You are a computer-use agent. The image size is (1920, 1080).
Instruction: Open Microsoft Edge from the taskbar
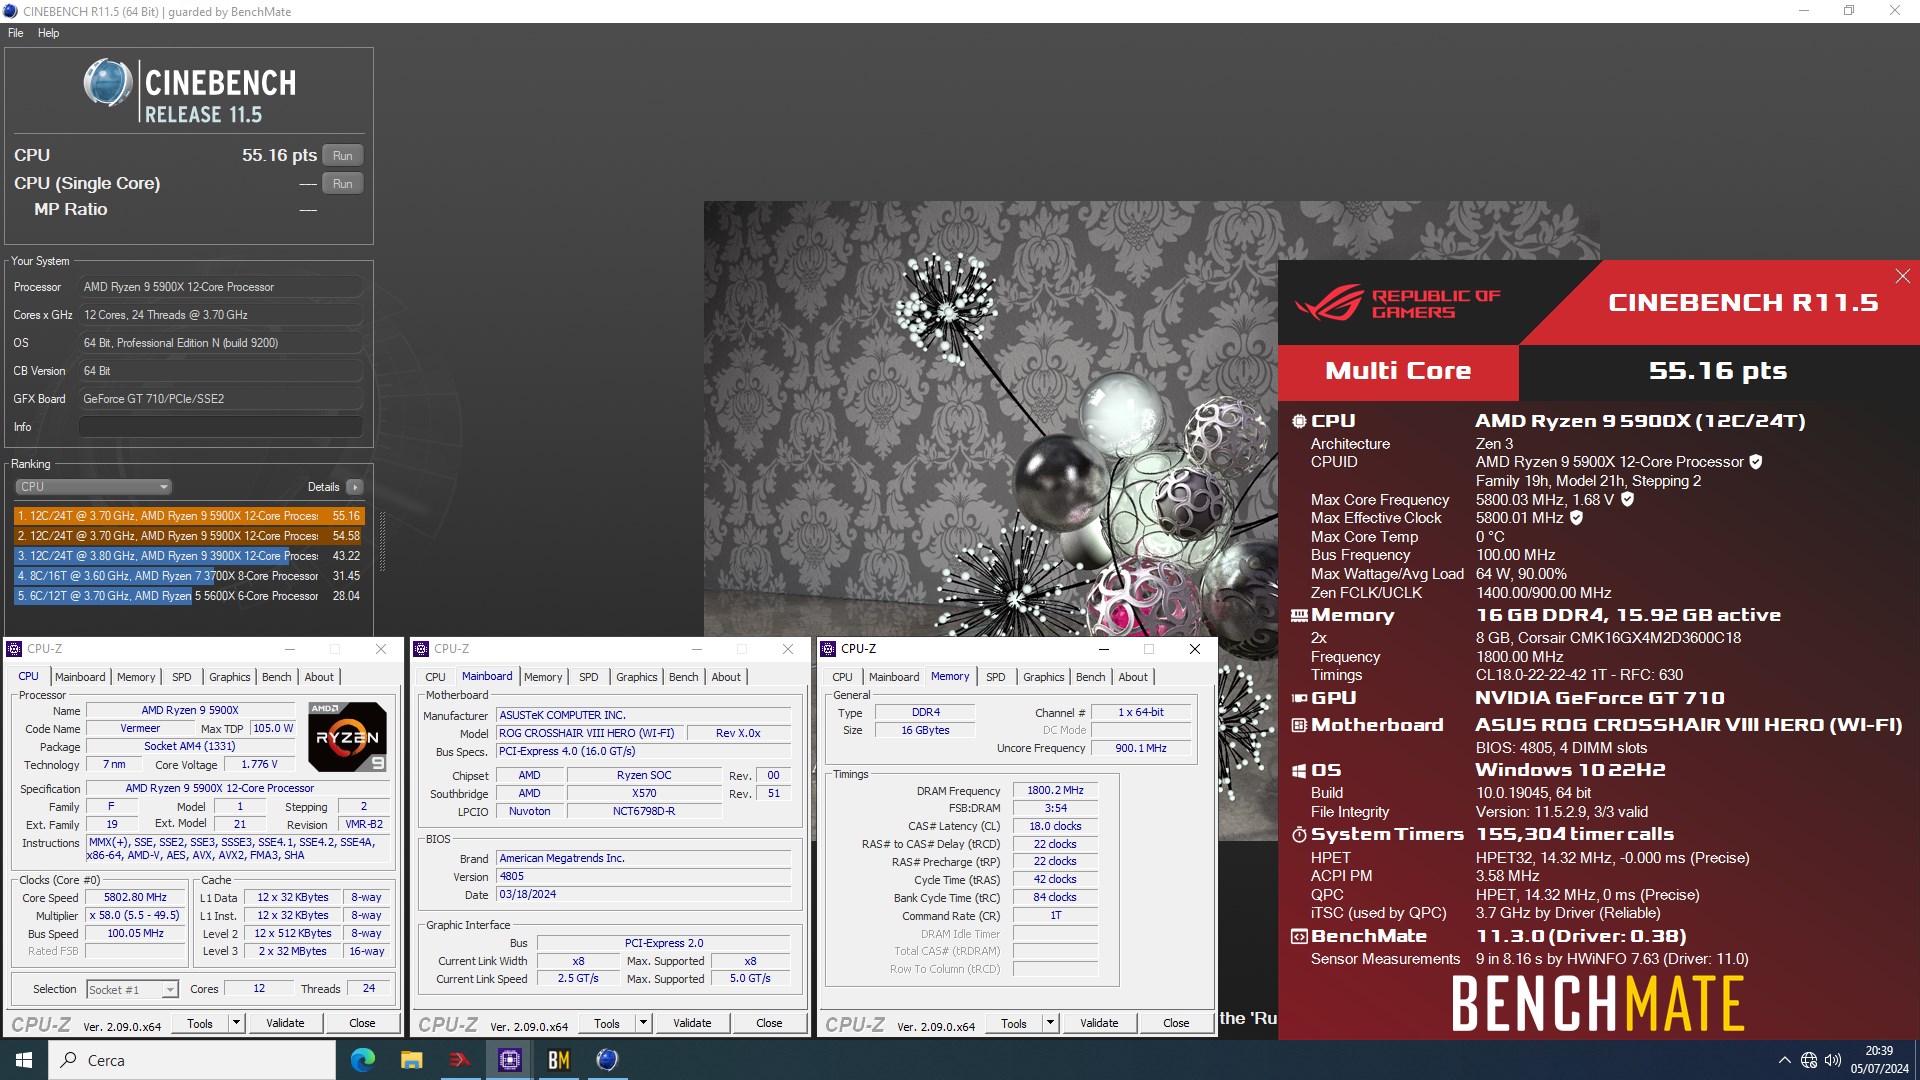(x=362, y=1060)
